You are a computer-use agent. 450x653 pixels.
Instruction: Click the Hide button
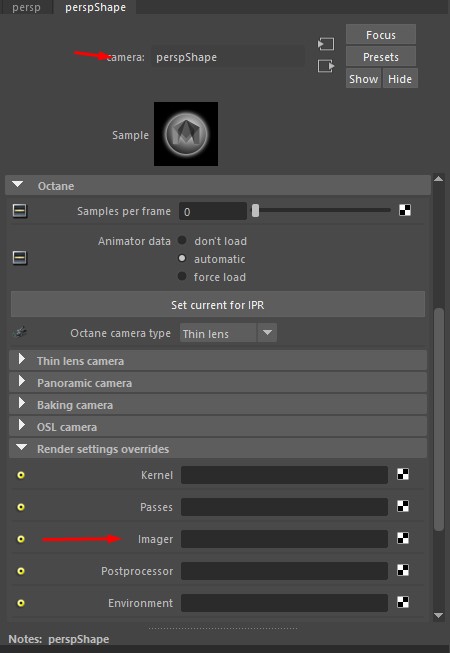tap(400, 79)
